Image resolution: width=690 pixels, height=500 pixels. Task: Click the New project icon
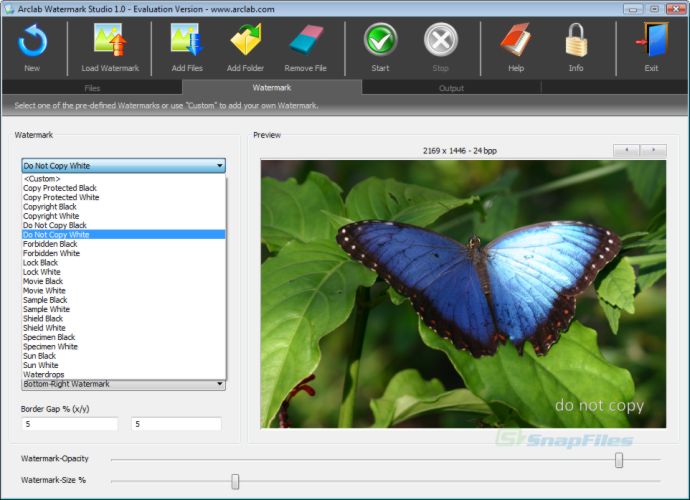(32, 41)
